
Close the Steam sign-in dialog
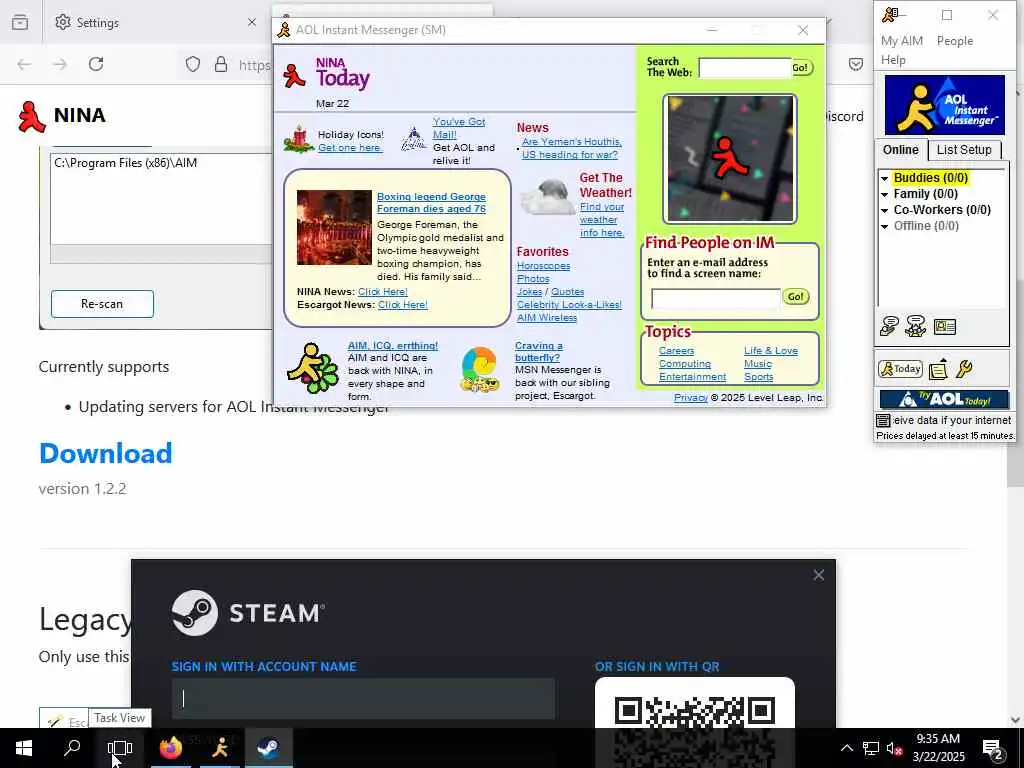point(818,575)
